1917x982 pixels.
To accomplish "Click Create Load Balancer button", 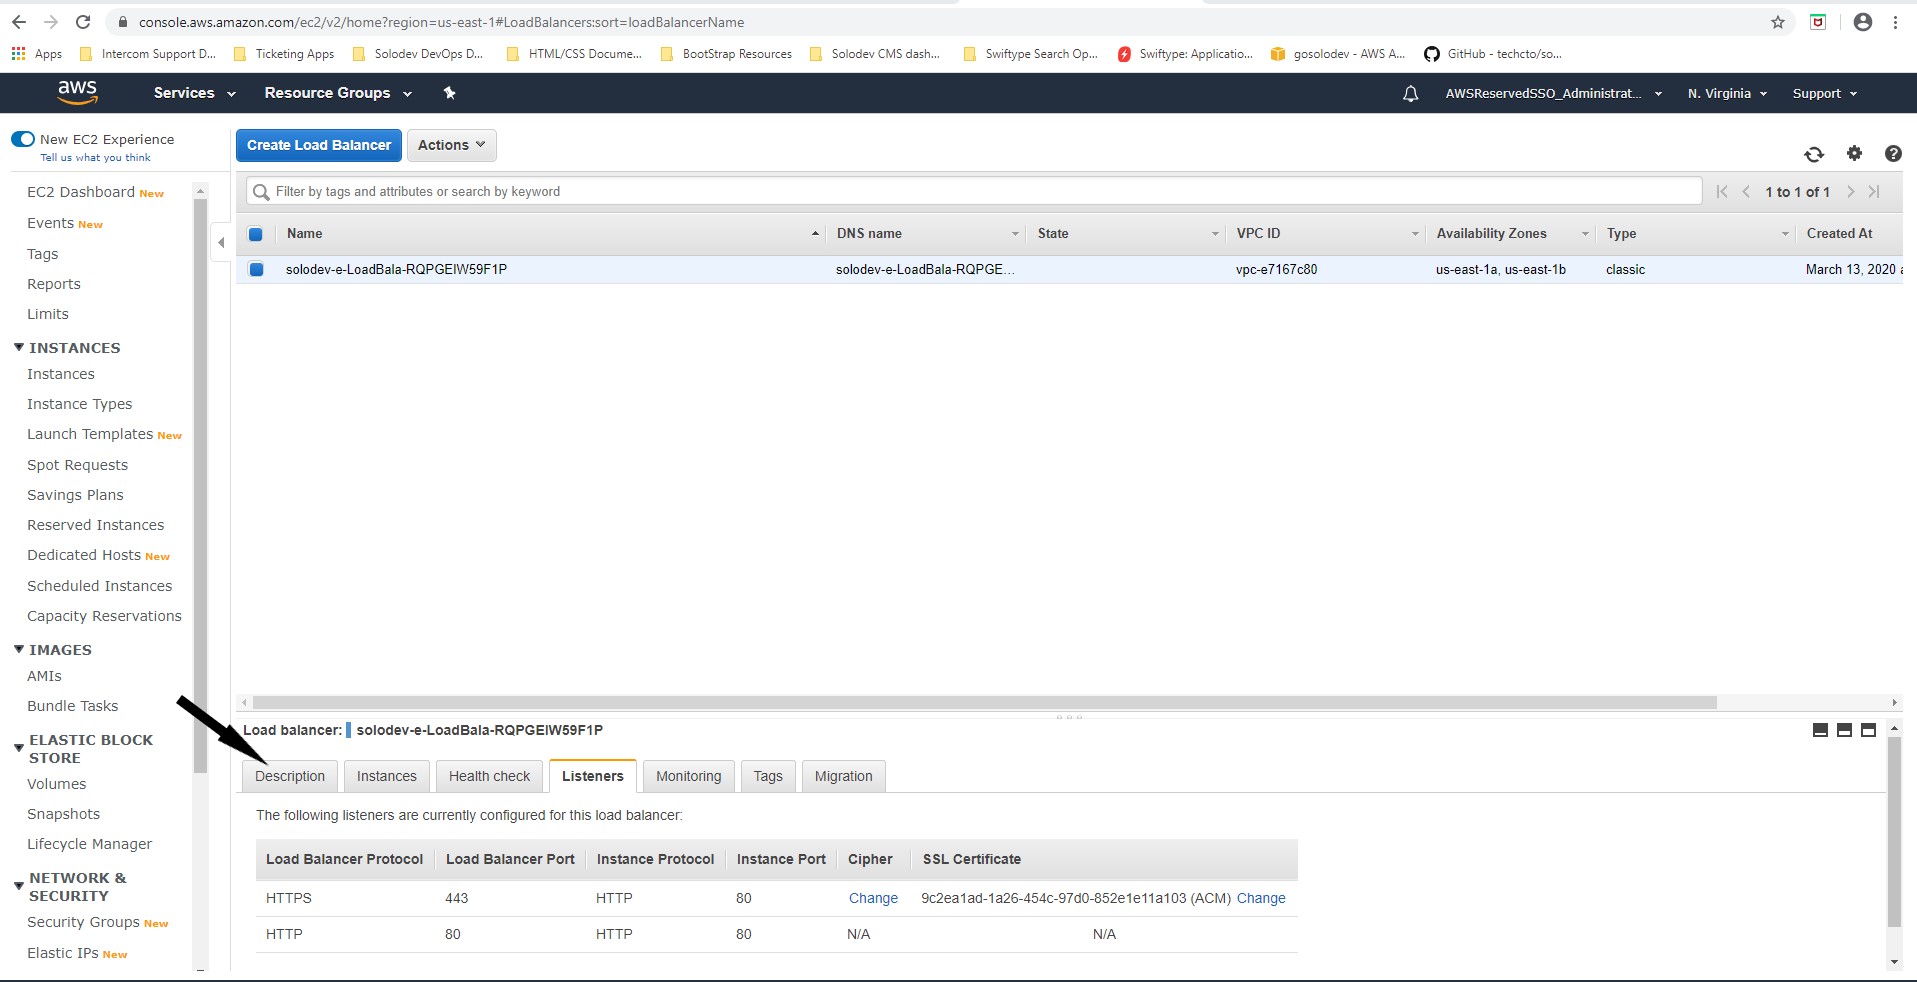I will point(319,145).
